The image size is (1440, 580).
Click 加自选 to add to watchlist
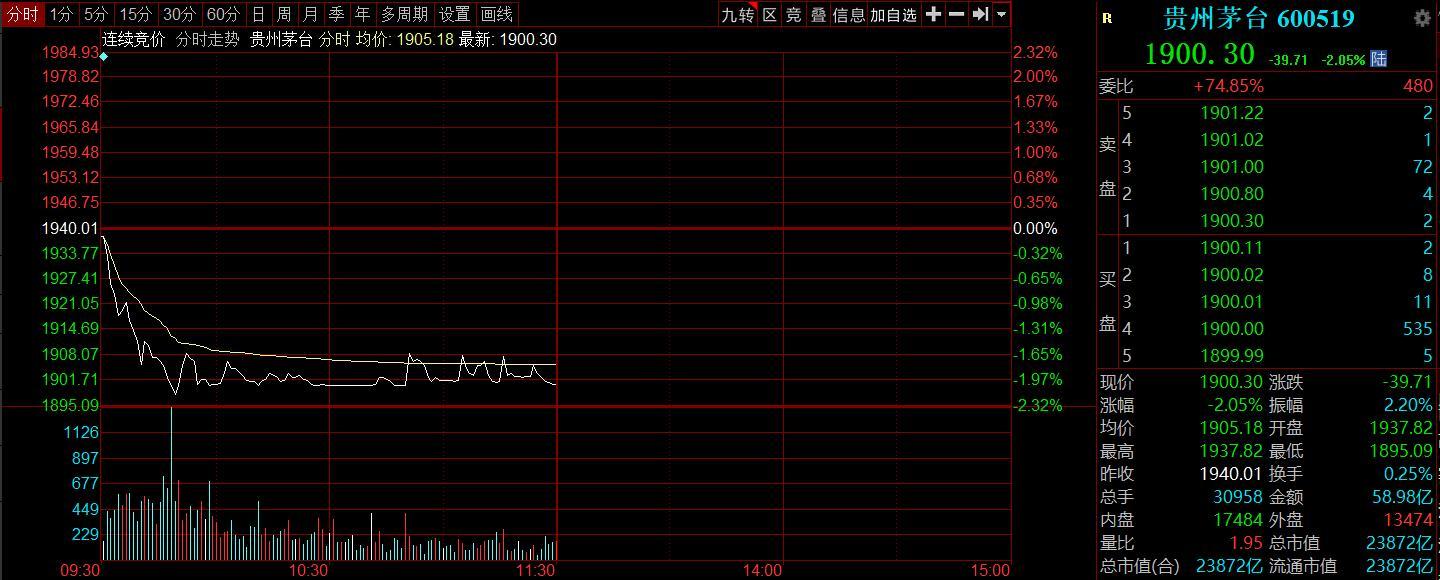[x=894, y=14]
